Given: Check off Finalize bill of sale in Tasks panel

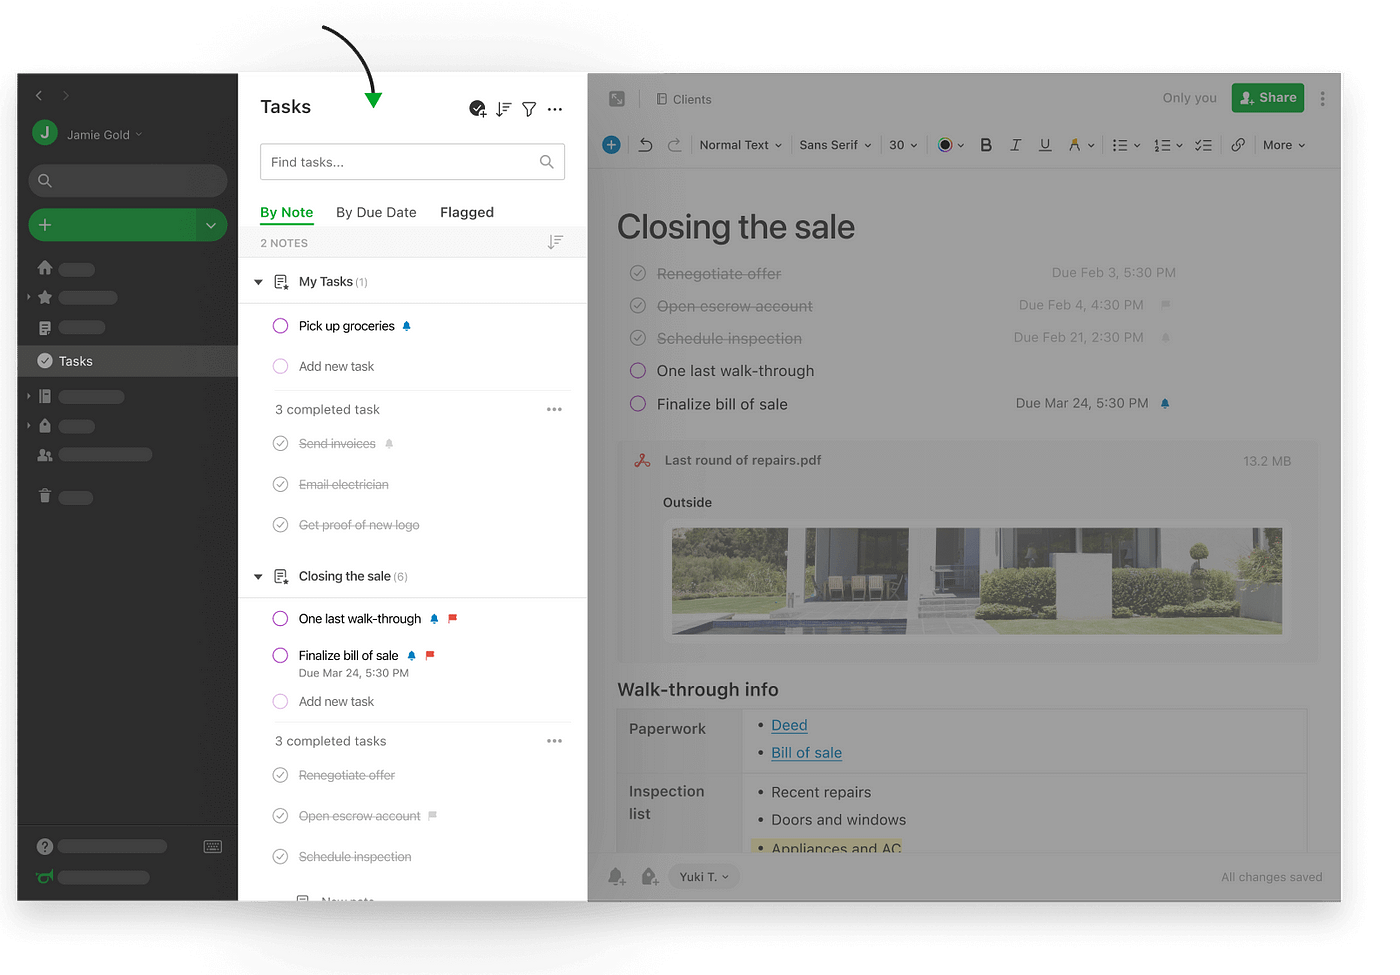Looking at the screenshot, I should [x=281, y=656].
